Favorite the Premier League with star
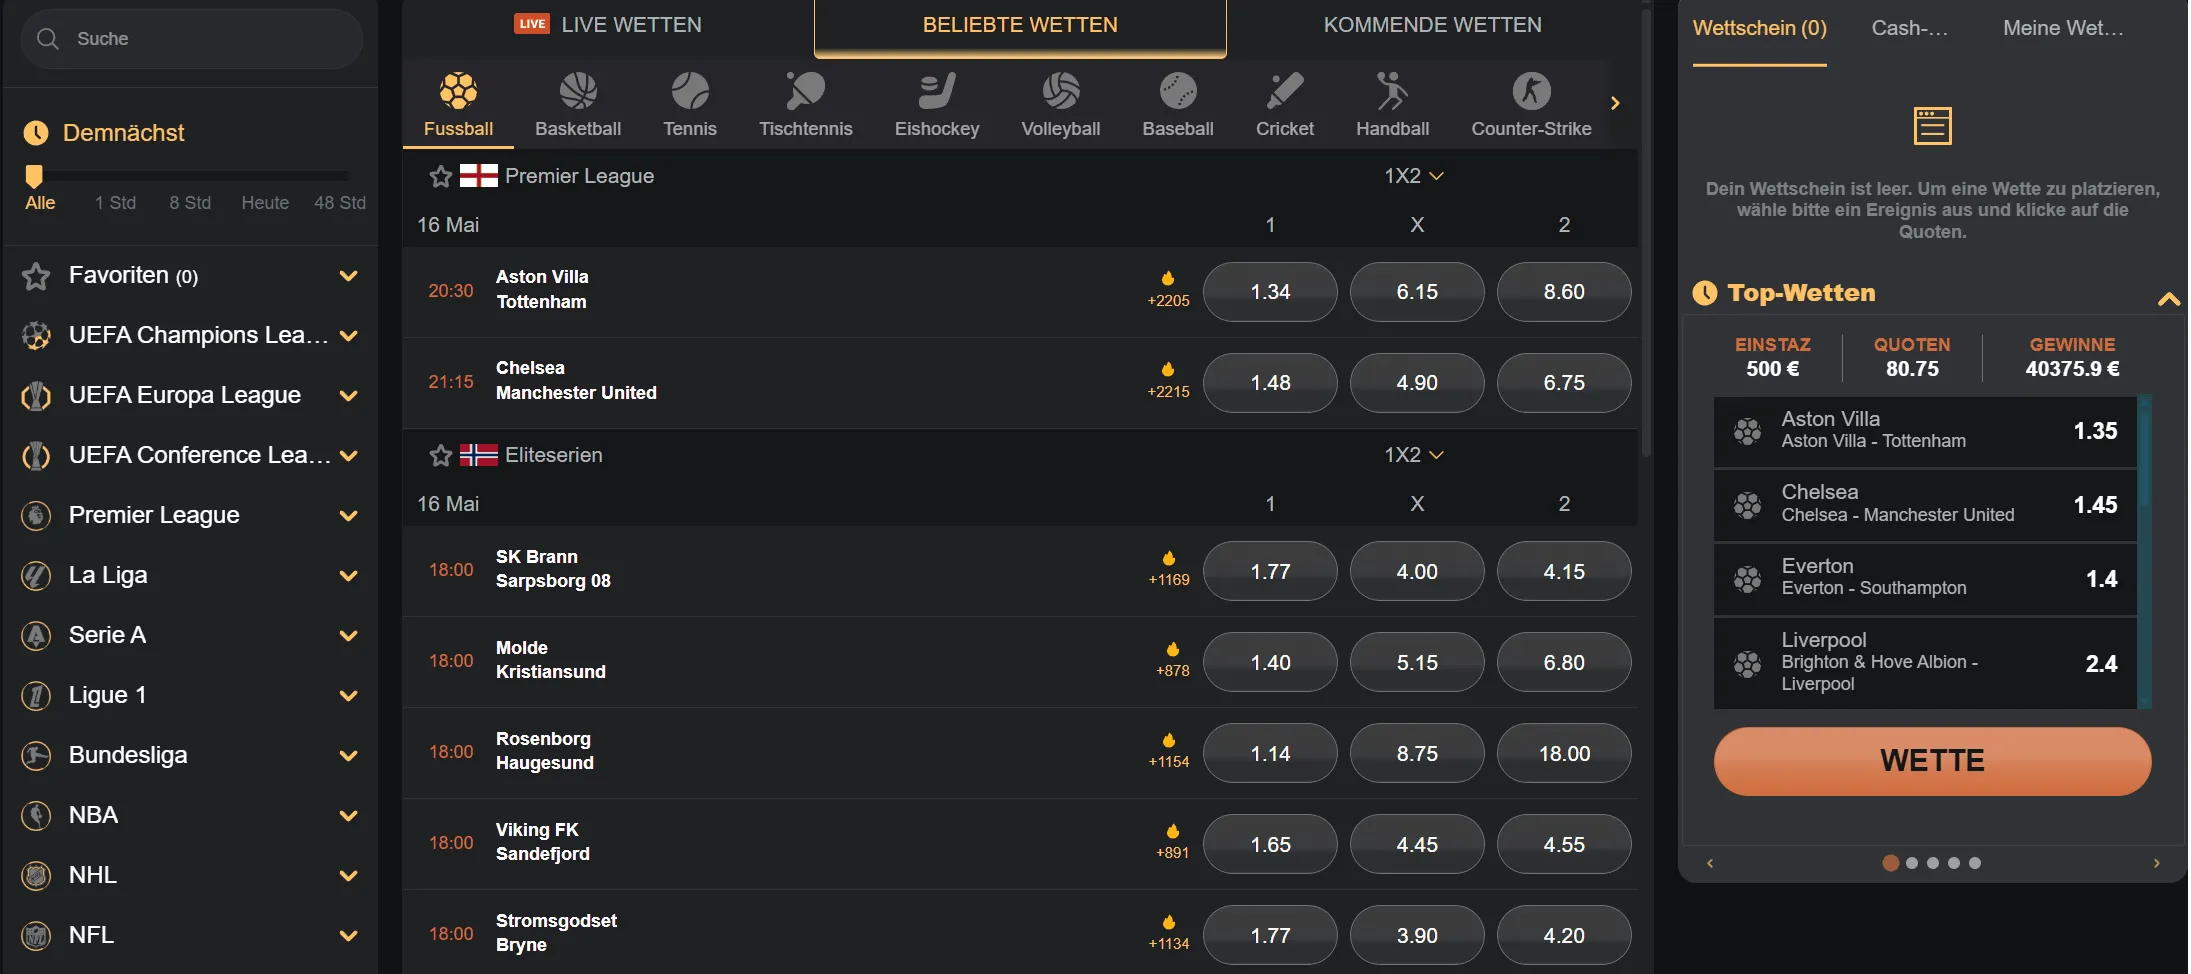 pyautogui.click(x=441, y=177)
